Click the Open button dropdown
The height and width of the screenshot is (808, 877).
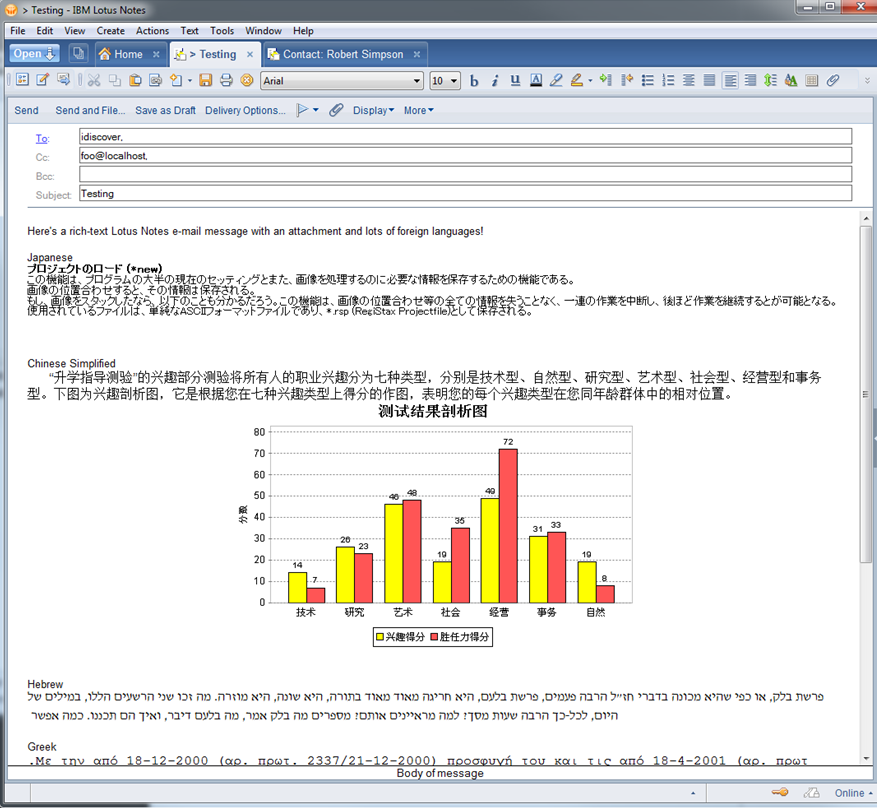pyautogui.click(x=34, y=54)
